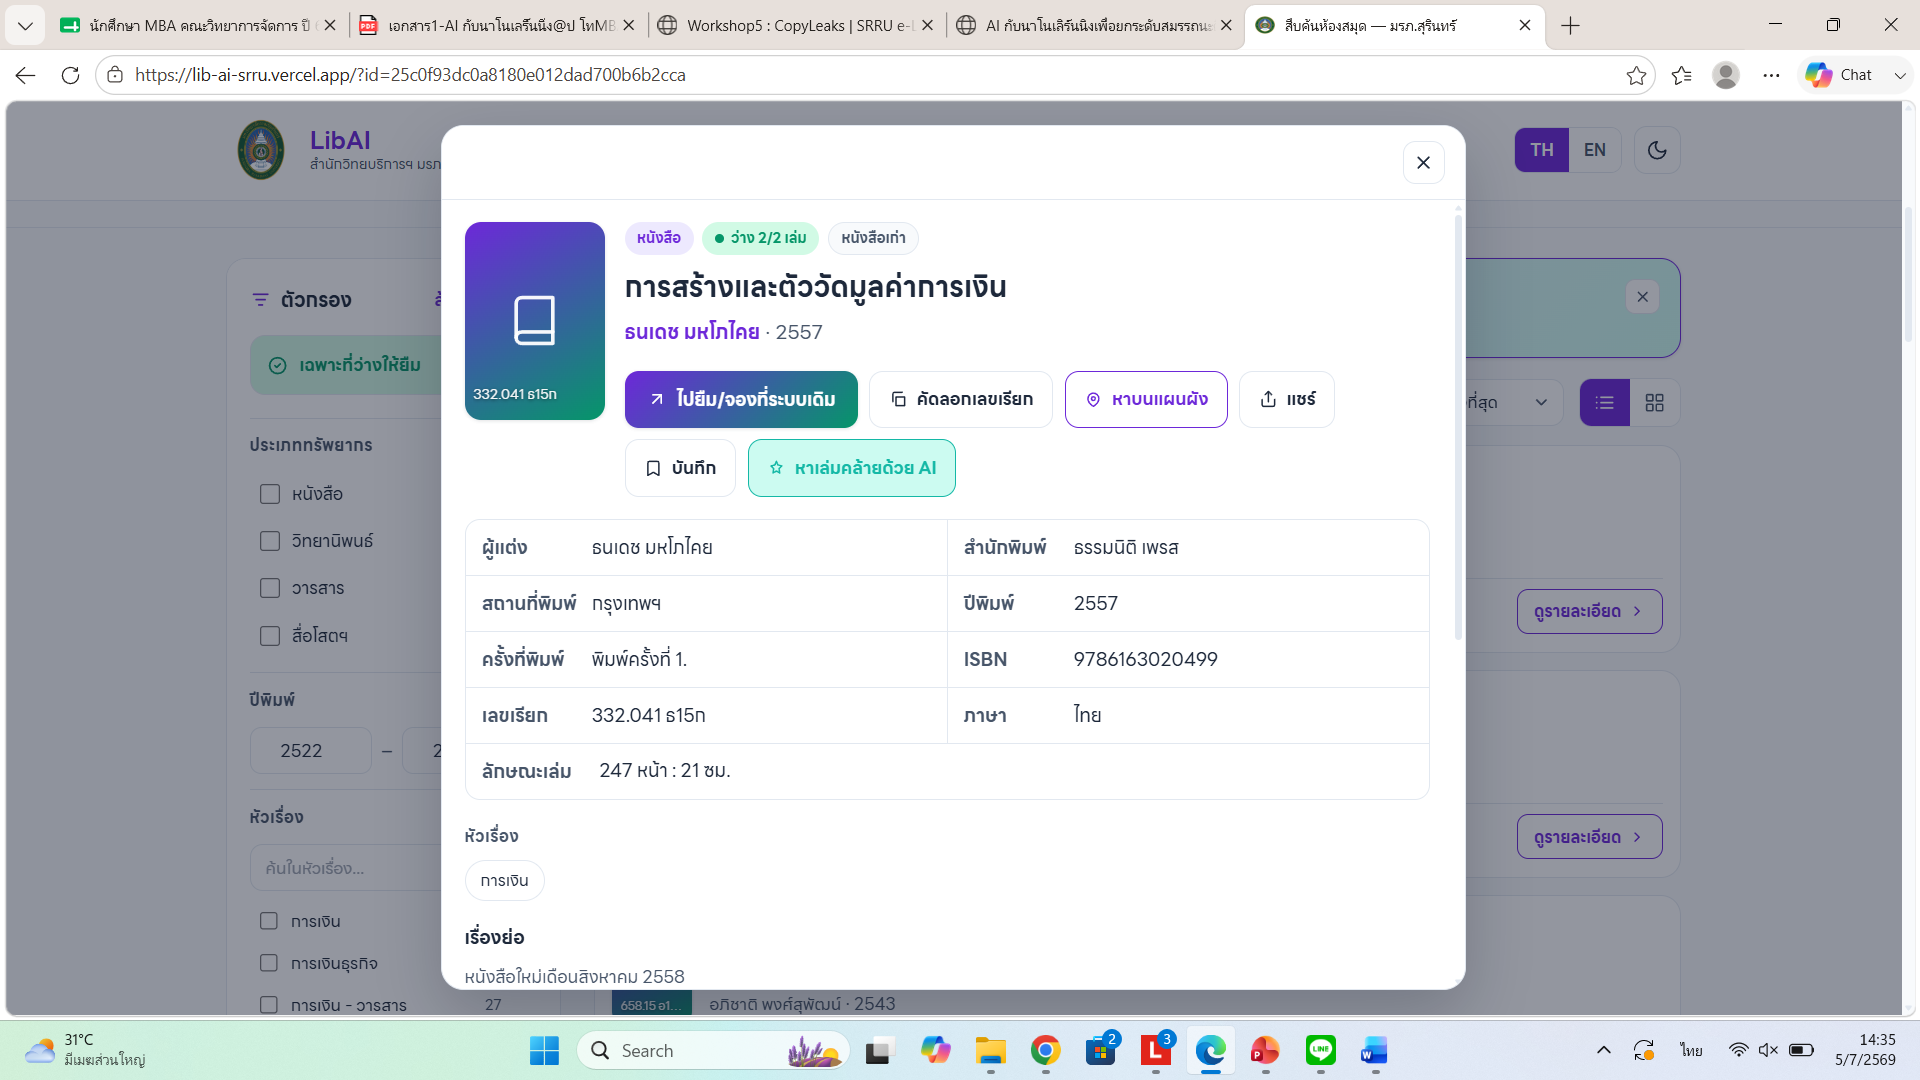Viewport: 1920px width, 1080px height.
Task: Switch to Workshop5 CopyLeaks browser tab
Action: [795, 25]
